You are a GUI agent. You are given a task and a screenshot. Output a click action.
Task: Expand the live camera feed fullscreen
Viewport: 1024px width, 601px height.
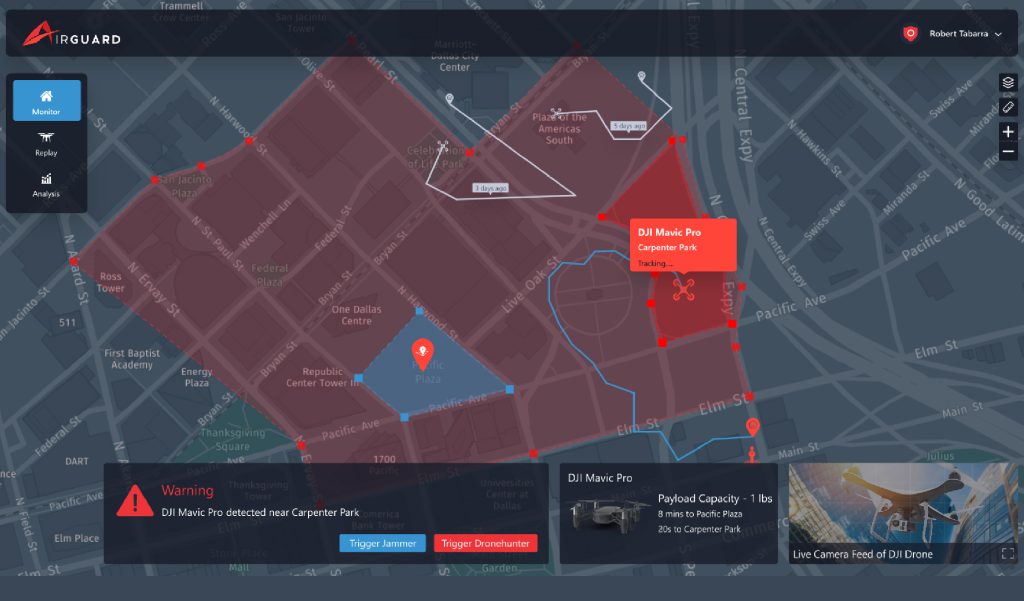[x=1008, y=554]
